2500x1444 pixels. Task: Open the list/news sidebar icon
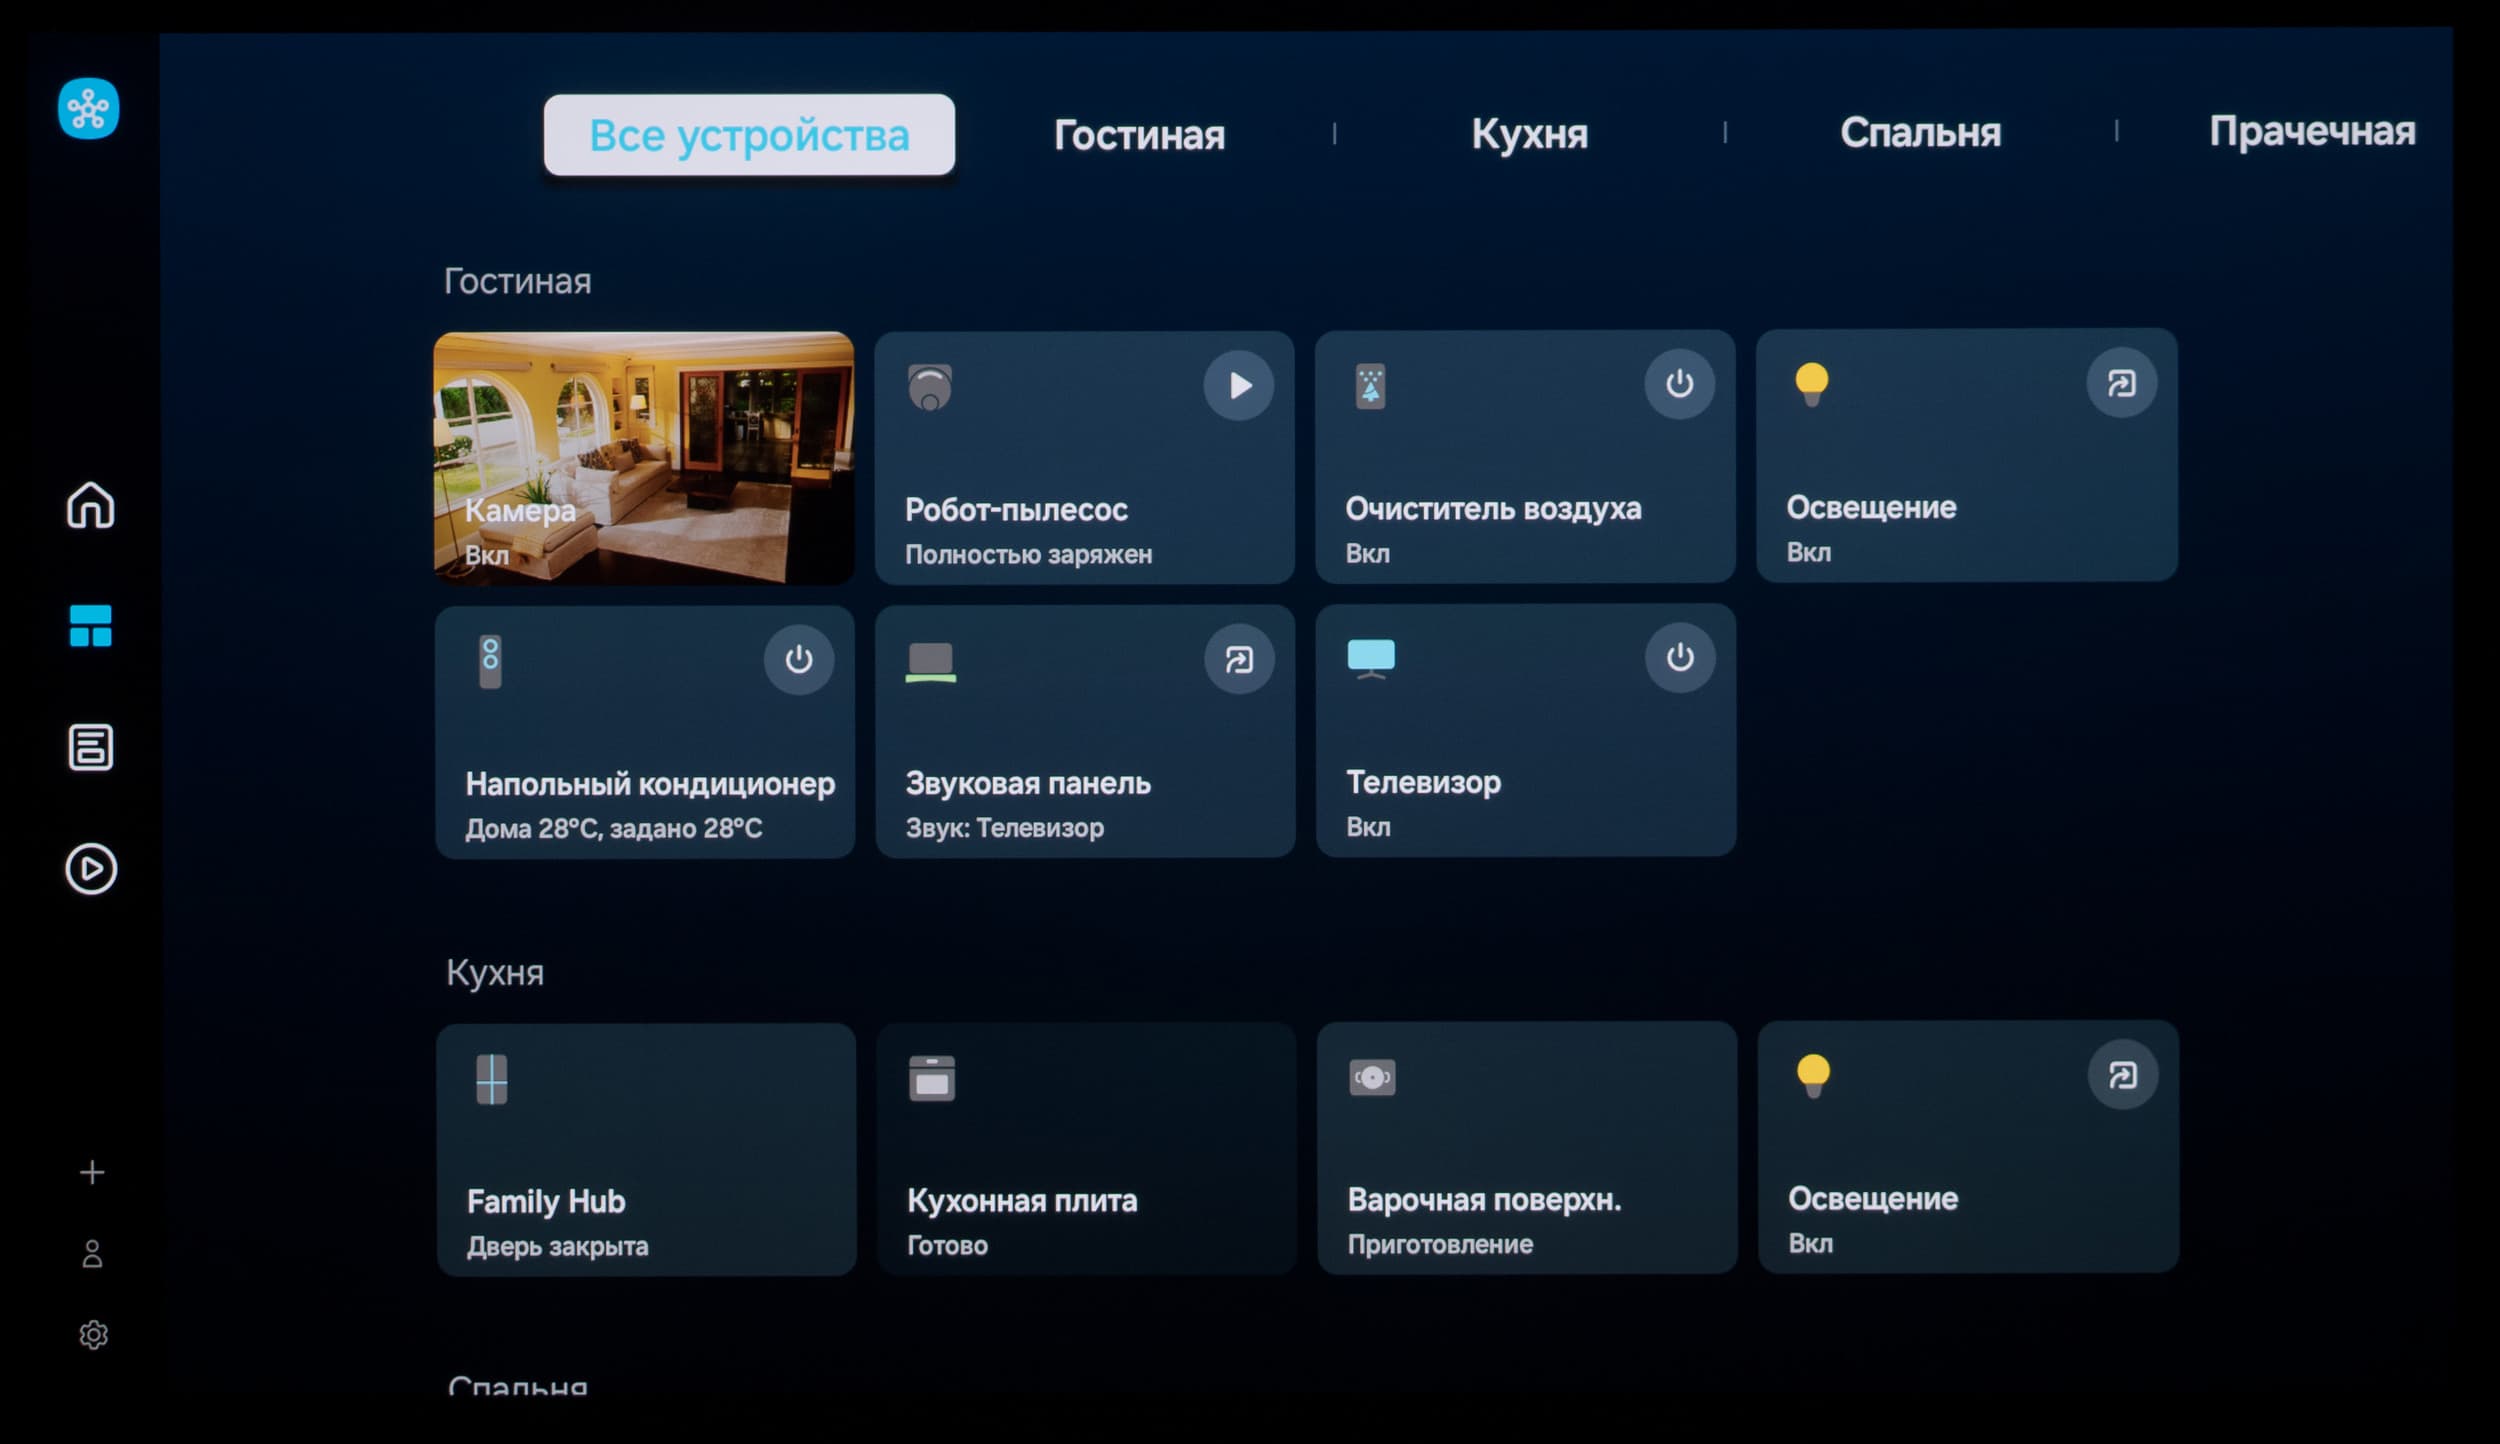90,747
